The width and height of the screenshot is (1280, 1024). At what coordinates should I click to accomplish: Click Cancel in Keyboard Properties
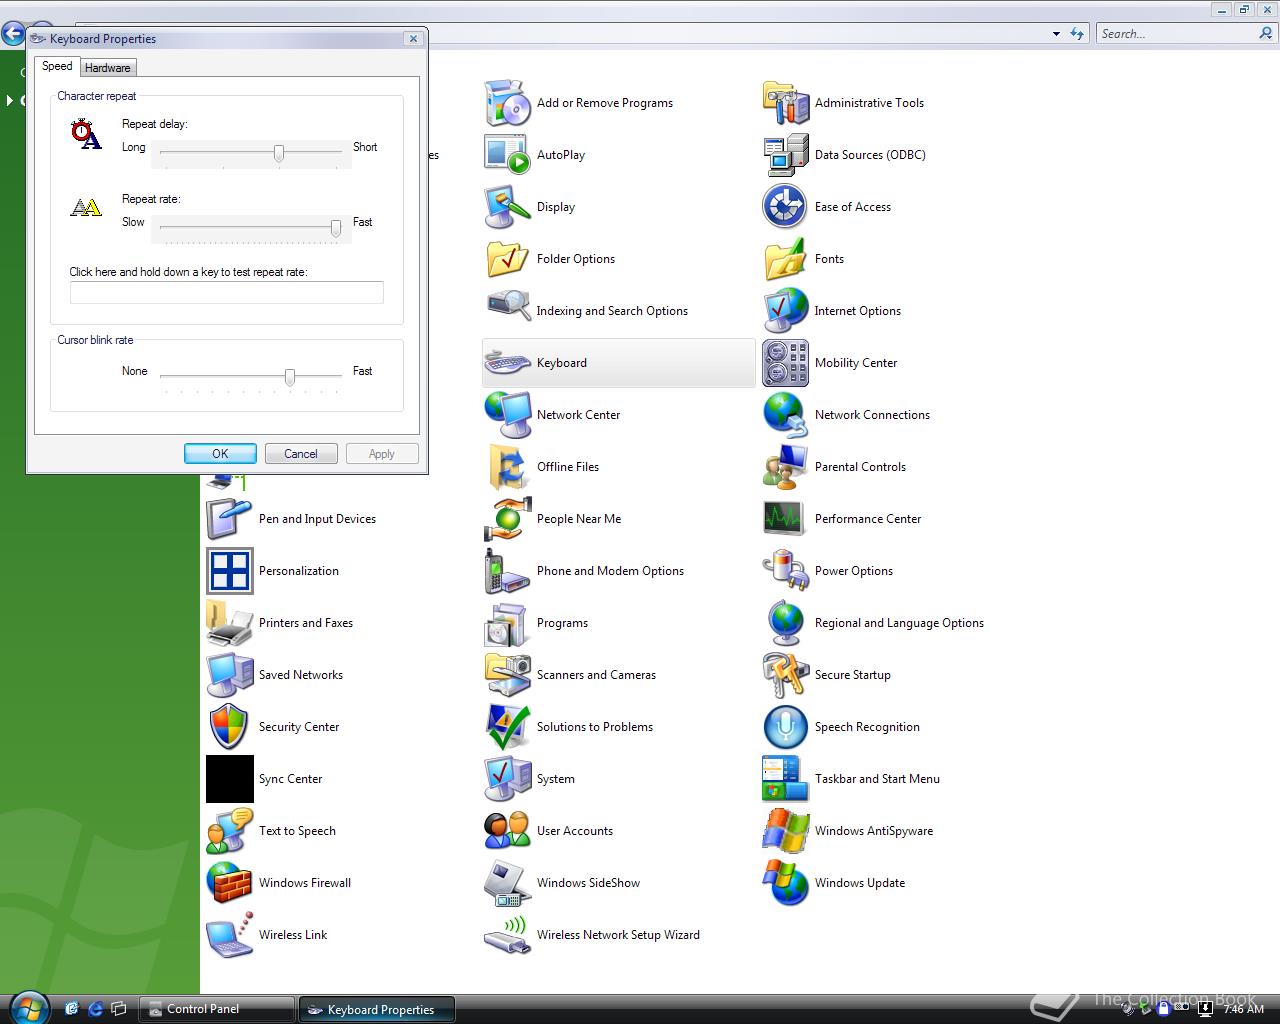[301, 454]
